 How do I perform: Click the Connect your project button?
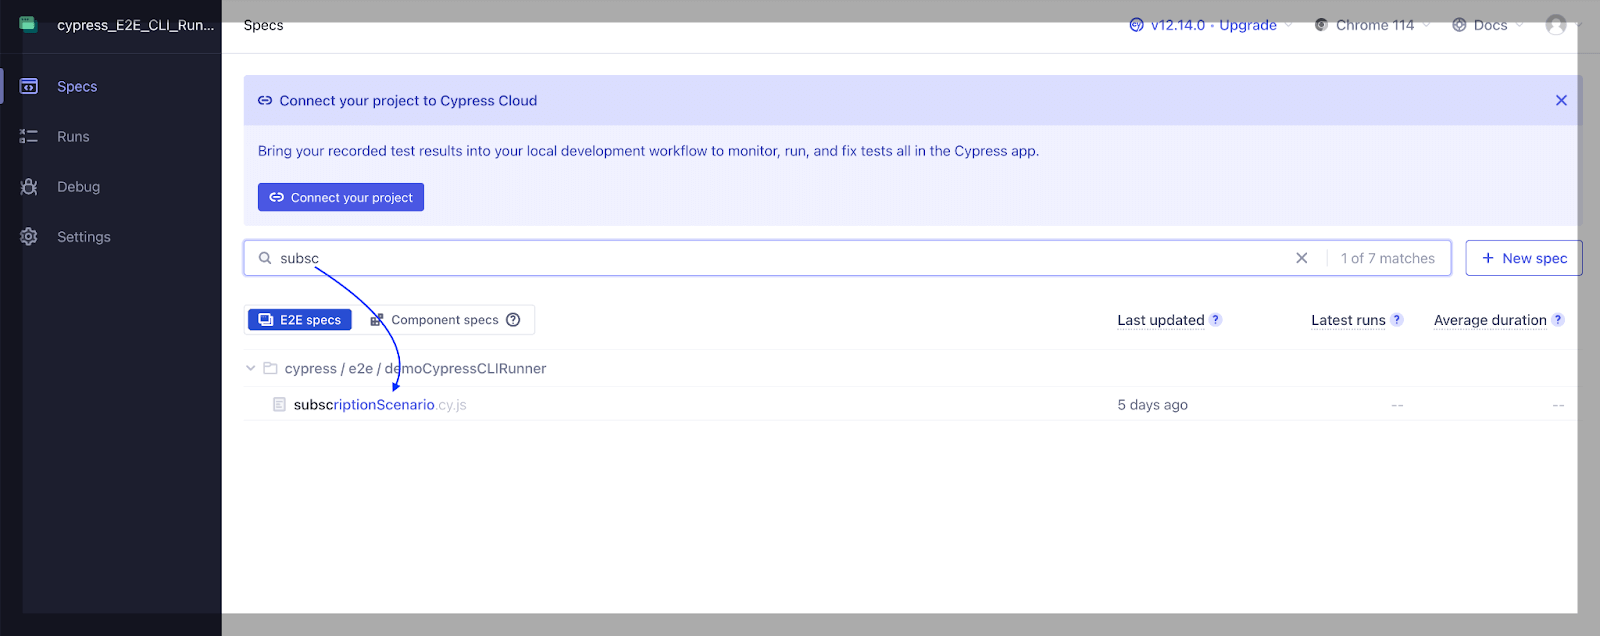pyautogui.click(x=341, y=197)
